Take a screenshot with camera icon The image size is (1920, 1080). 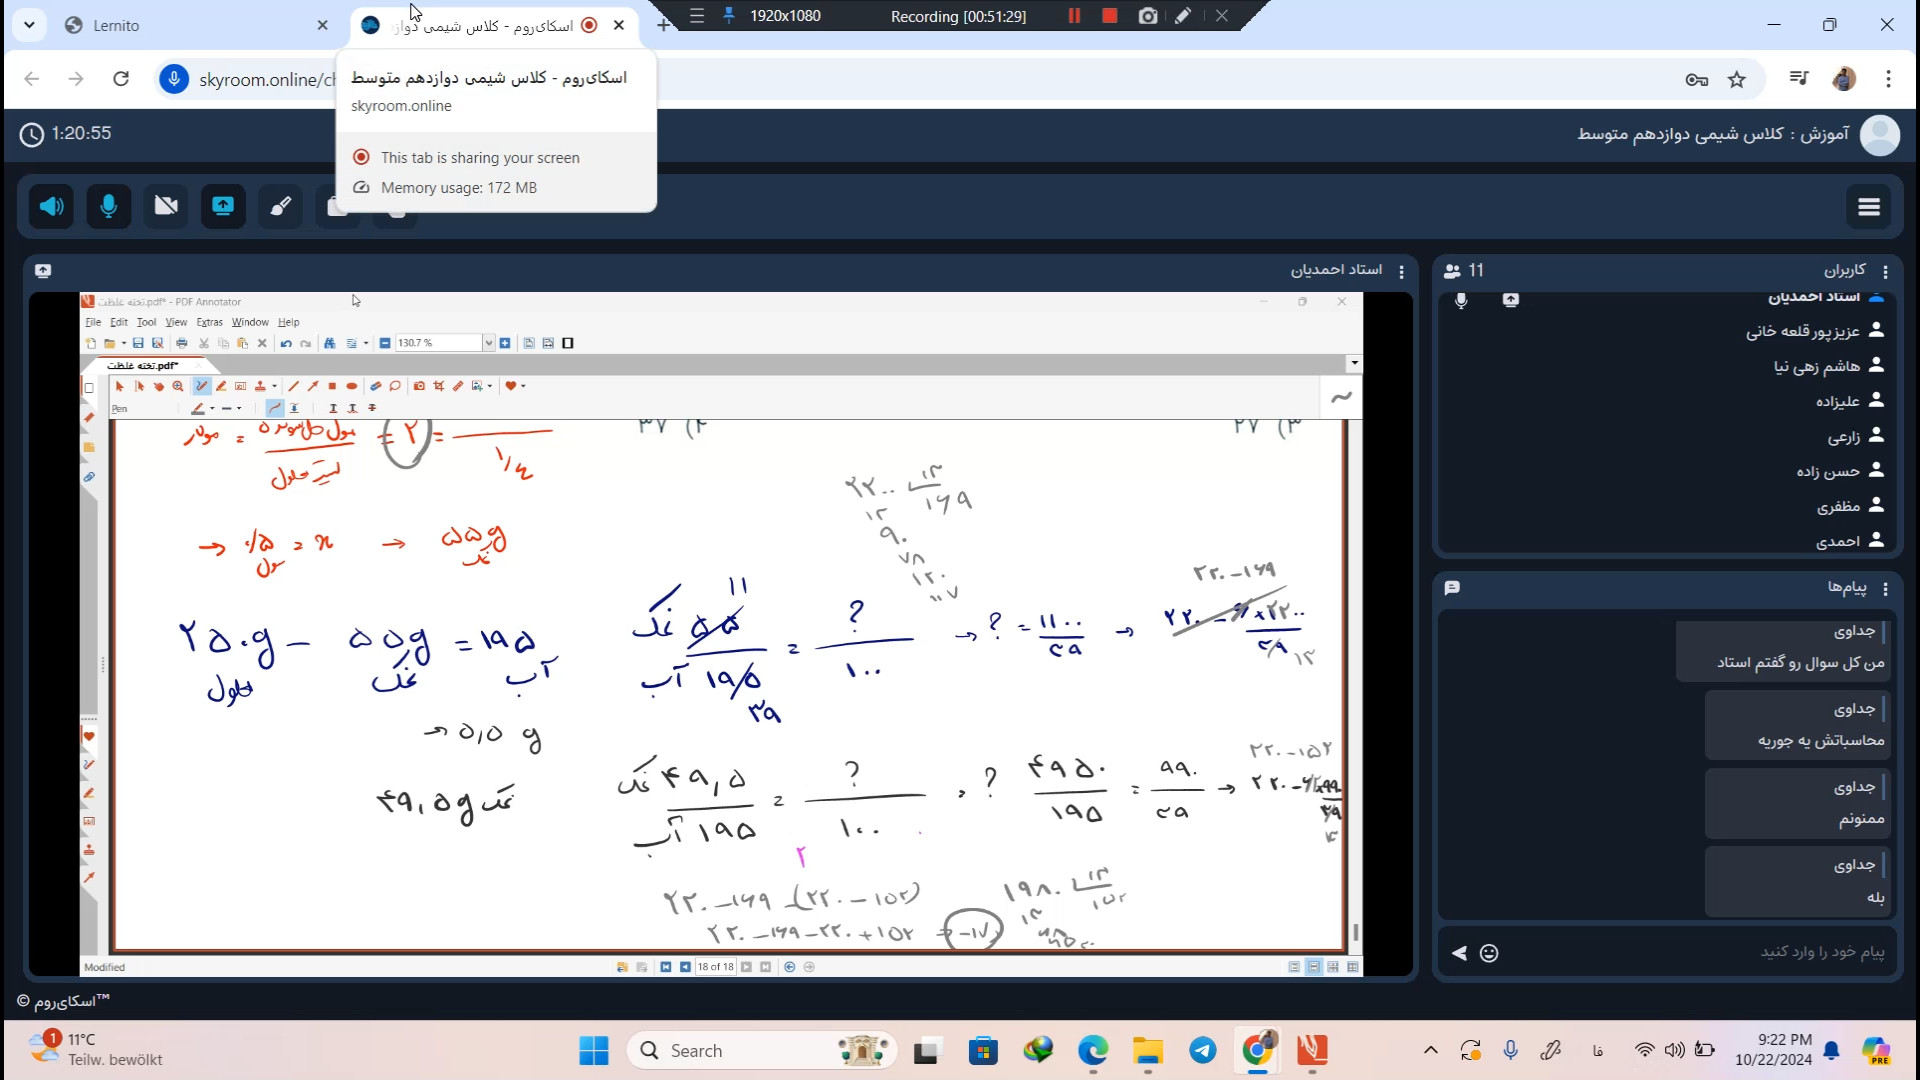pos(1148,16)
